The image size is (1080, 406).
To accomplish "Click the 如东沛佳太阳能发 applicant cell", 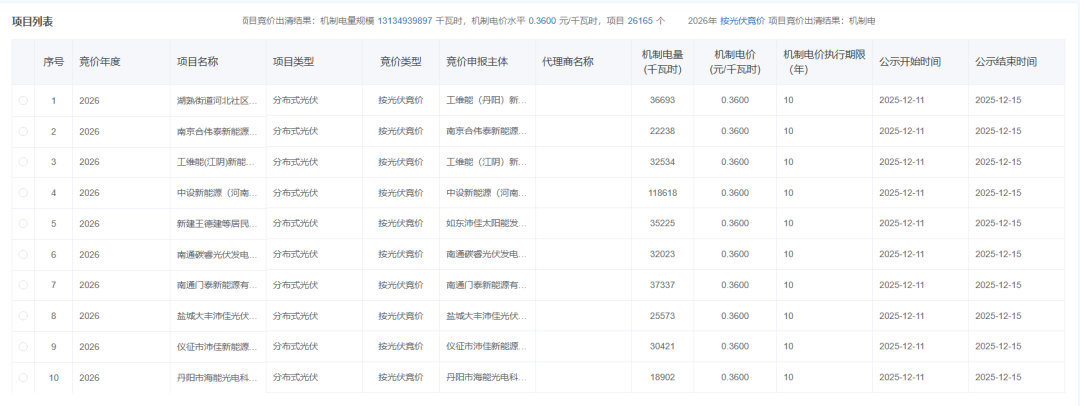I will [x=486, y=224].
